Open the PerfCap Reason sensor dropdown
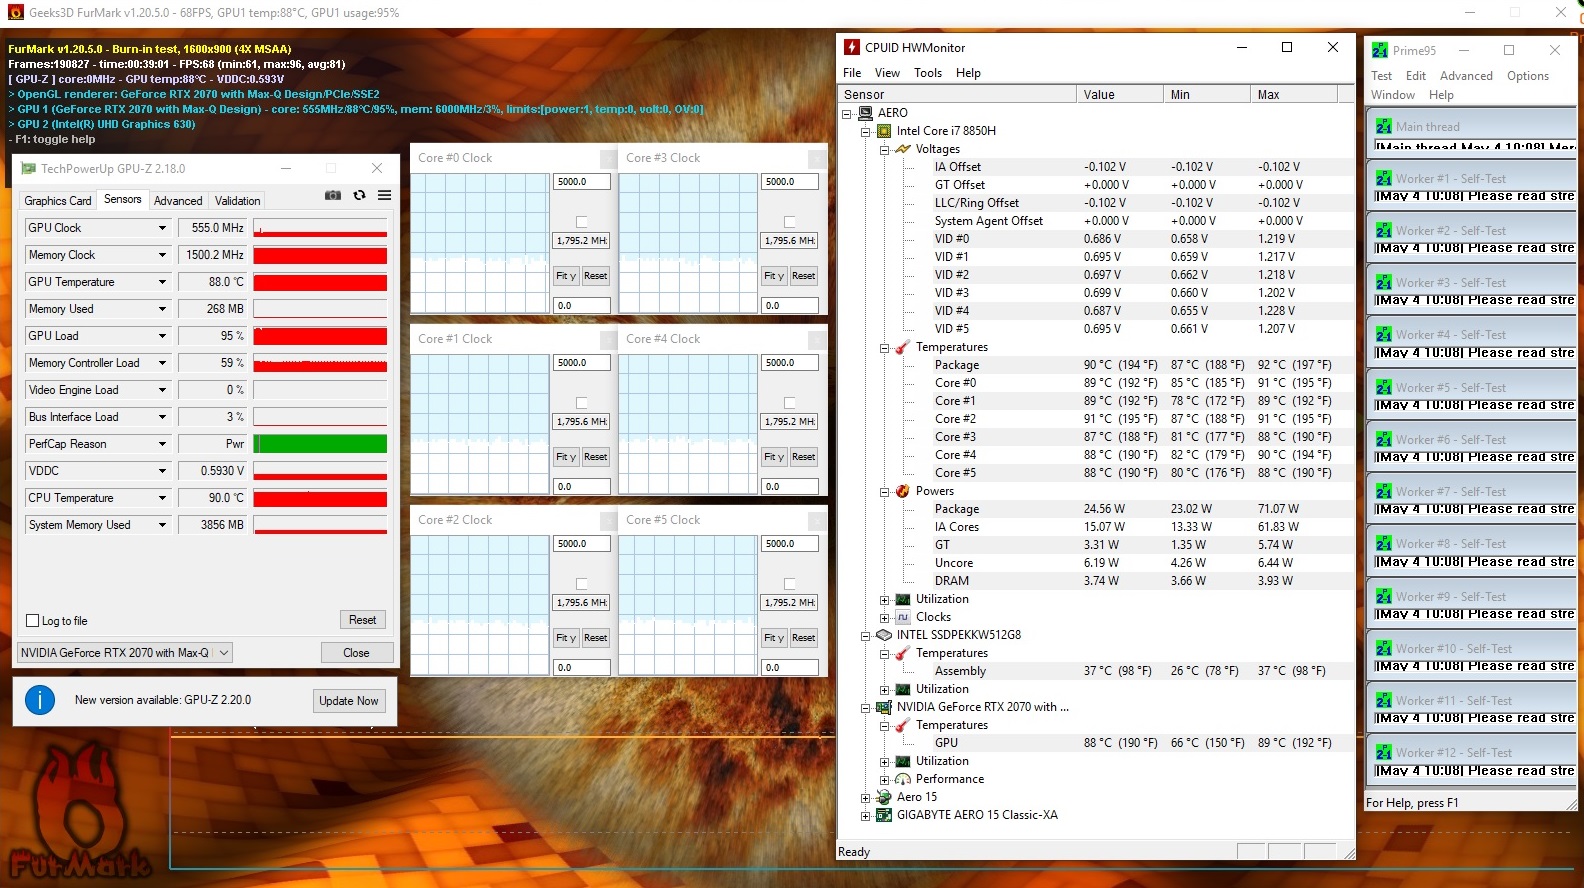 (x=162, y=444)
